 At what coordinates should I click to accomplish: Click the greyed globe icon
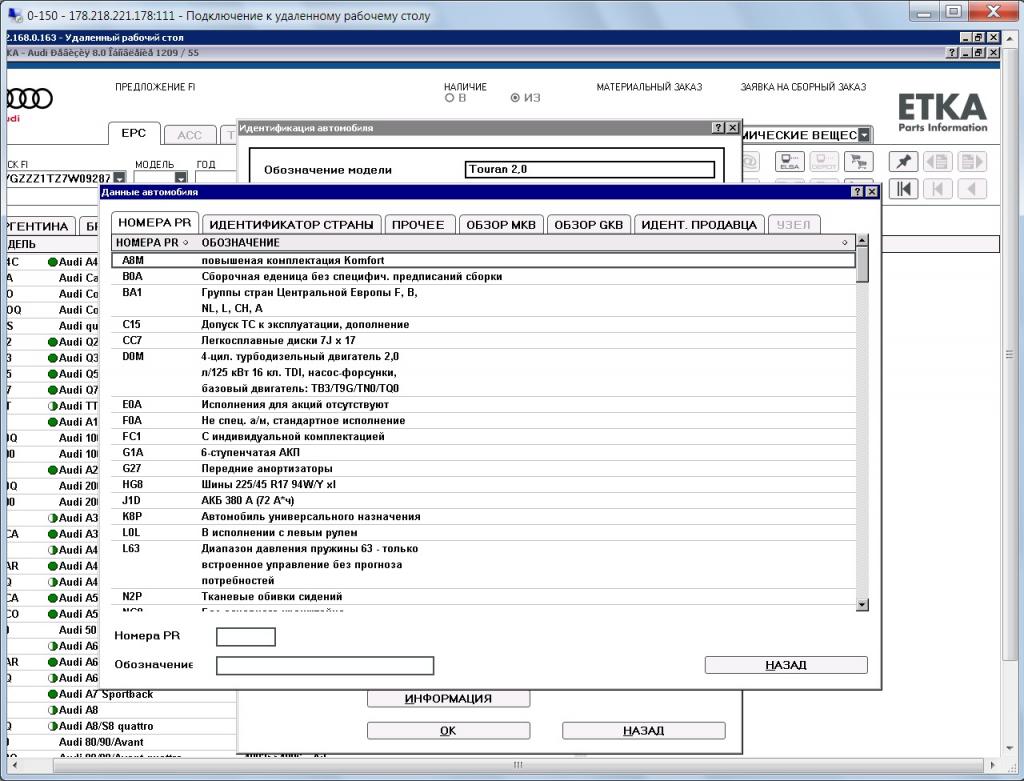750,161
